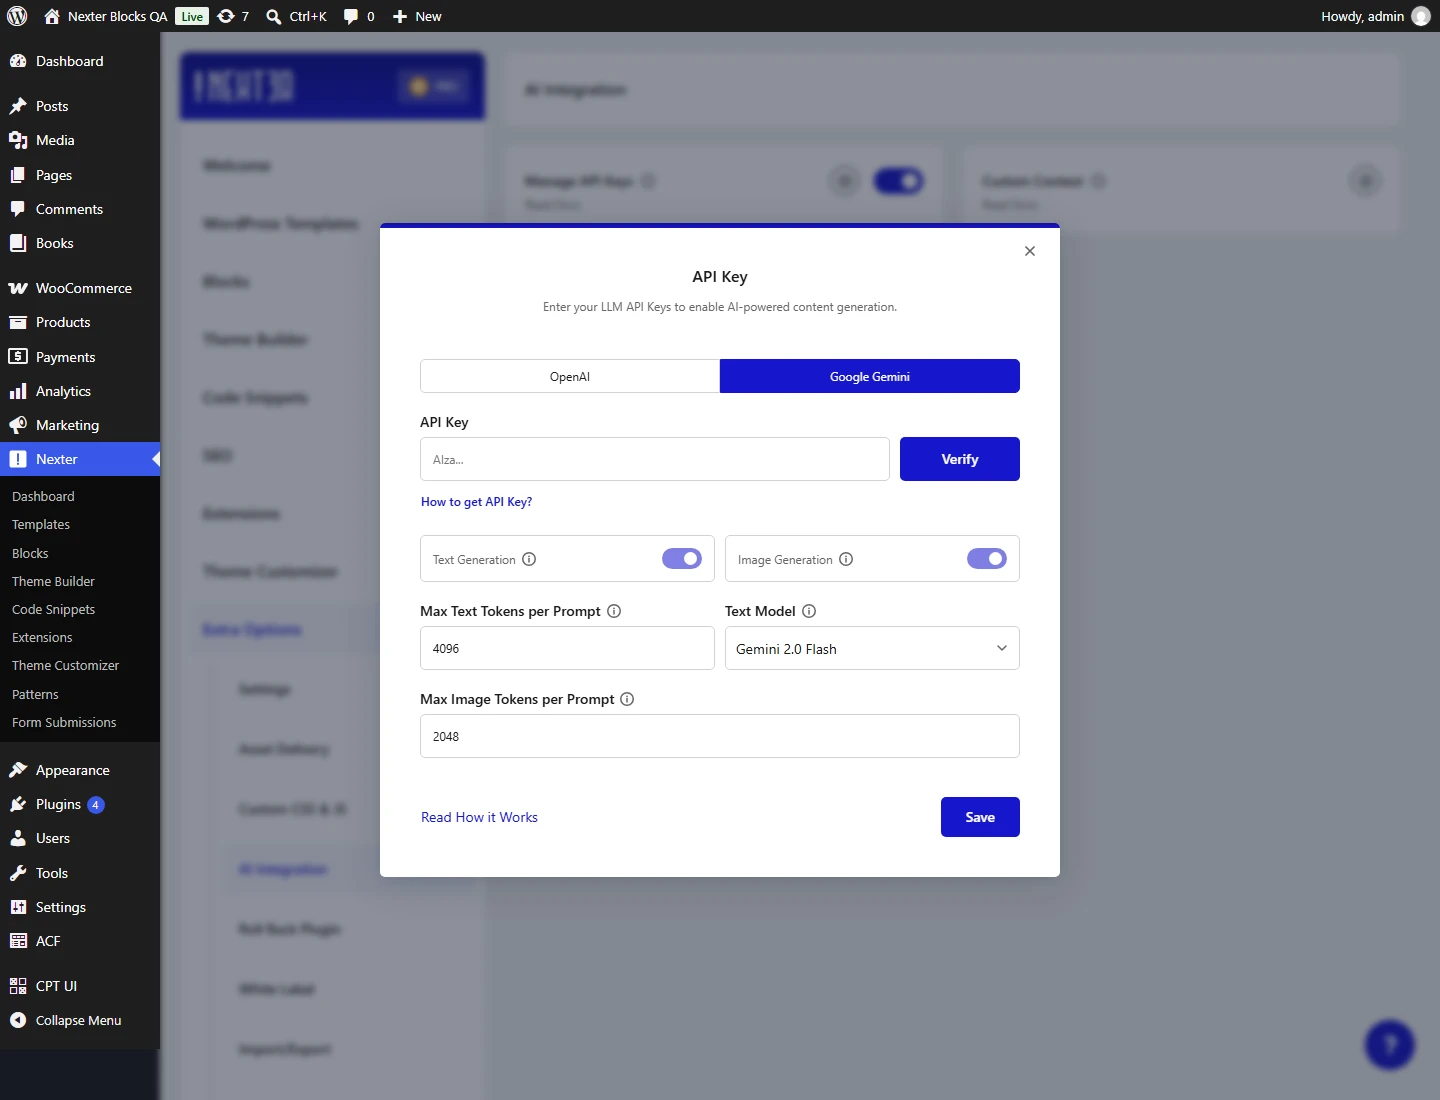This screenshot has height=1100, width=1440.
Task: Toggle Text Generation switch off
Action: (x=682, y=559)
